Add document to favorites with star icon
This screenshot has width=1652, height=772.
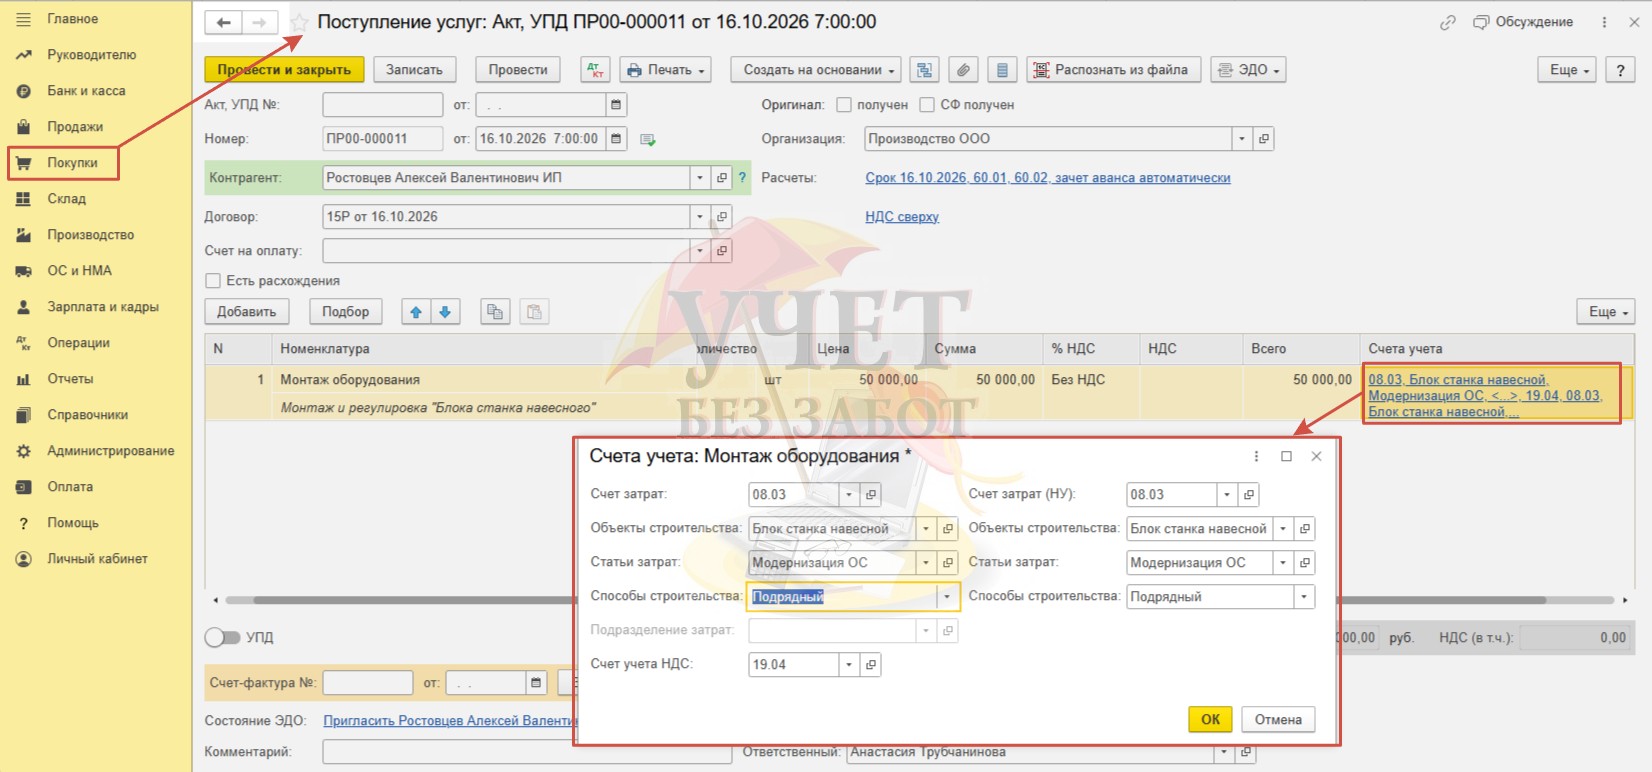click(299, 22)
